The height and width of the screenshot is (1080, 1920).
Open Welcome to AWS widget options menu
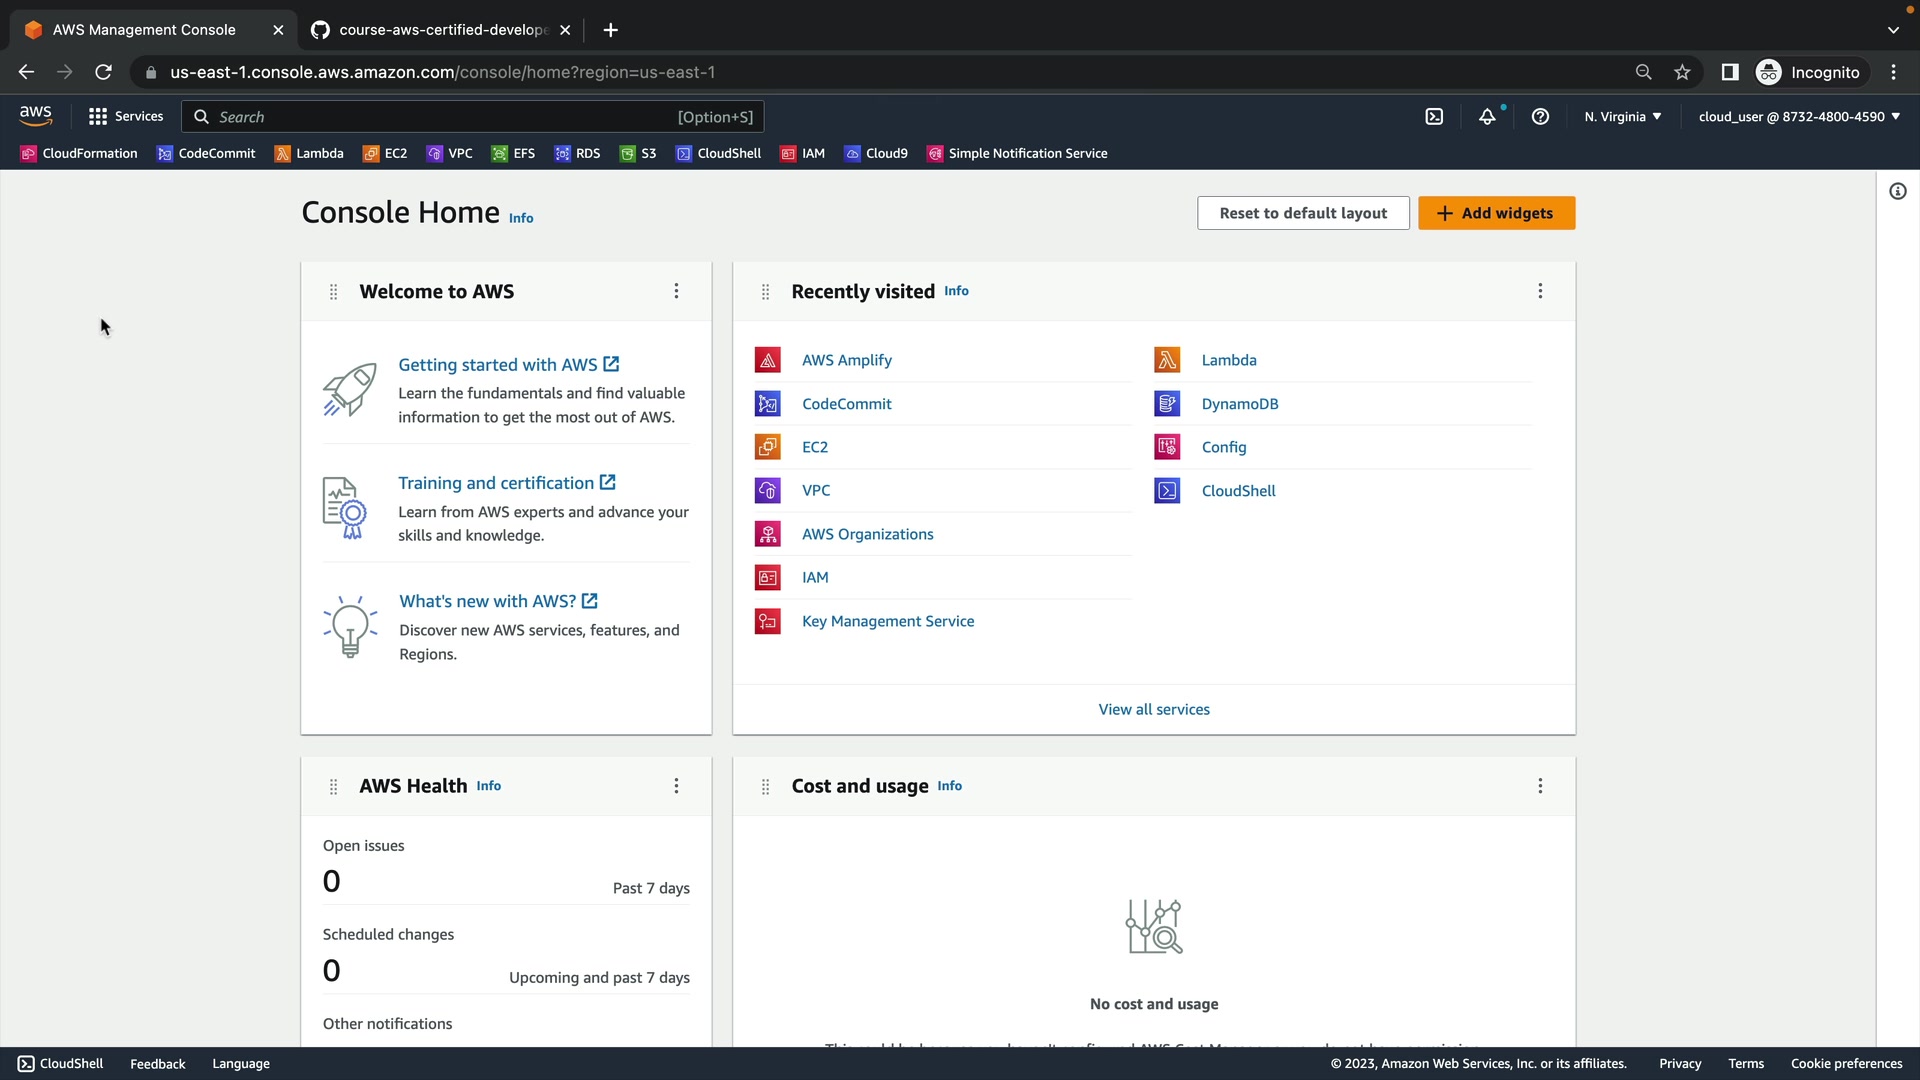pyautogui.click(x=676, y=291)
